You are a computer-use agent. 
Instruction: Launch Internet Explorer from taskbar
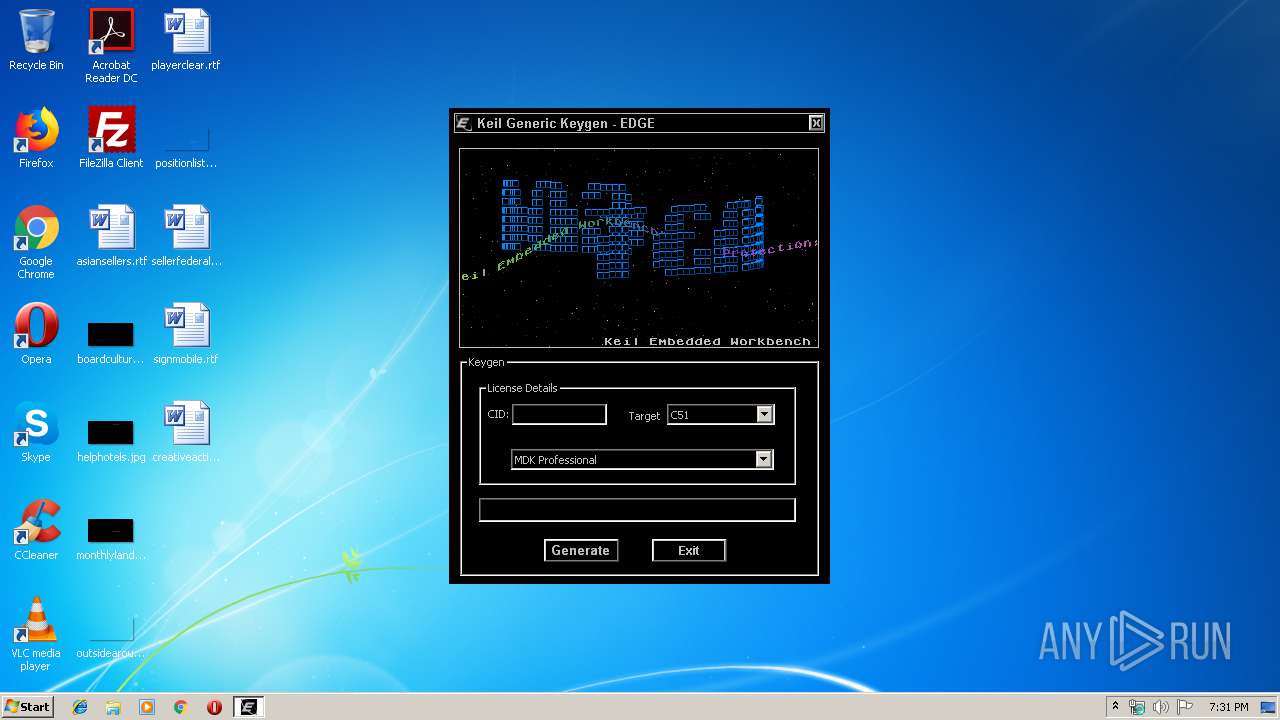[x=80, y=707]
